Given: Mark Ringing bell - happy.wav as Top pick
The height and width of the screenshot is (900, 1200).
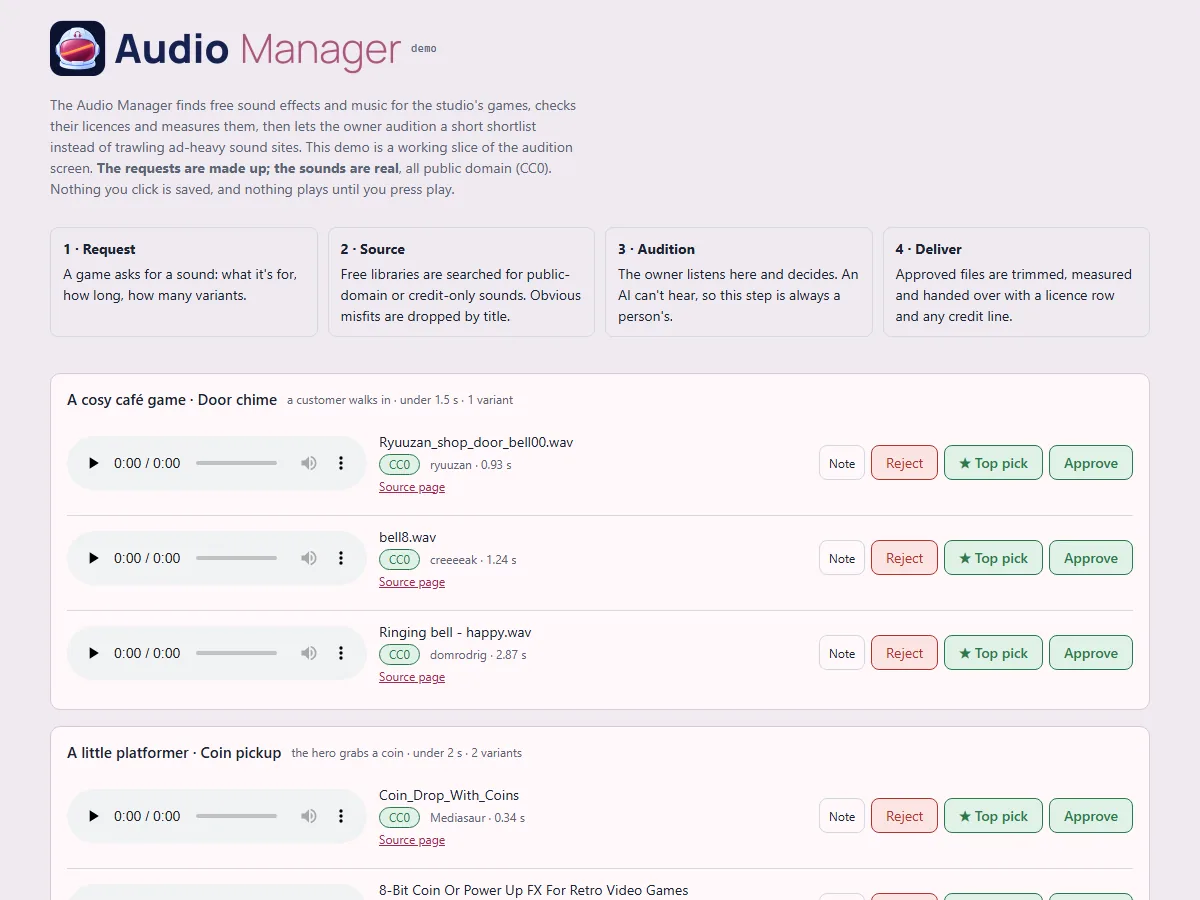Looking at the screenshot, I should (x=993, y=653).
